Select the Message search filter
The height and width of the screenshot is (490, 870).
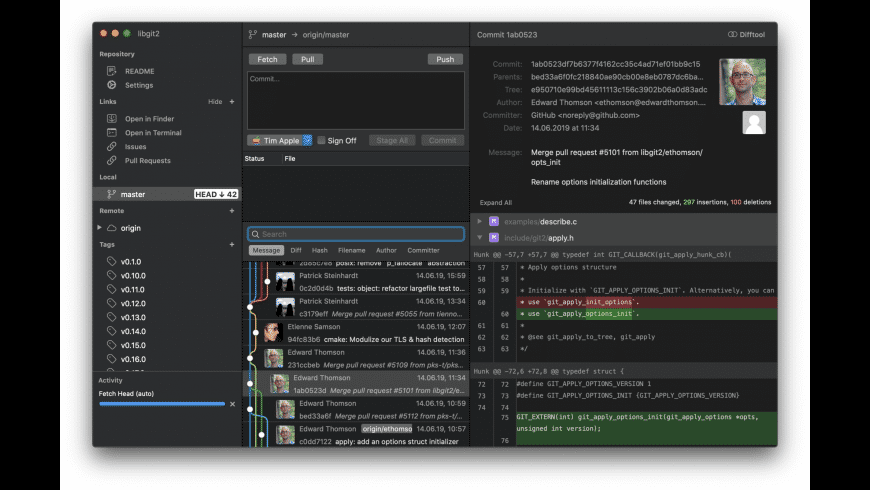266,250
